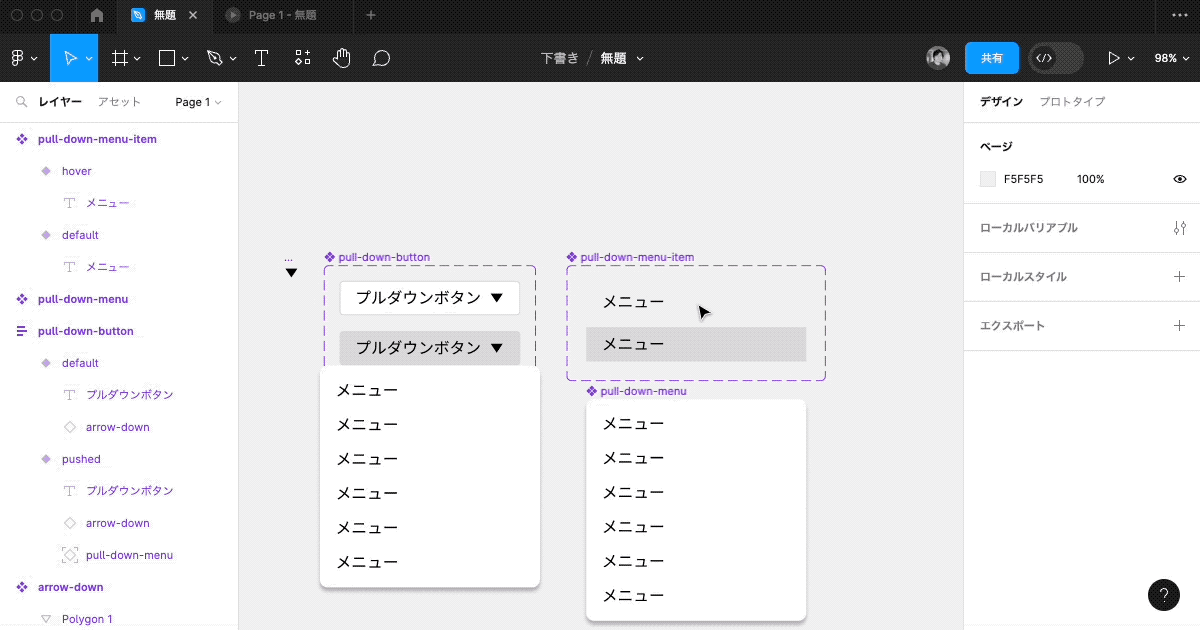Image resolution: width=1200 pixels, height=630 pixels.
Task: Select the hover variant layer
Action: [76, 170]
